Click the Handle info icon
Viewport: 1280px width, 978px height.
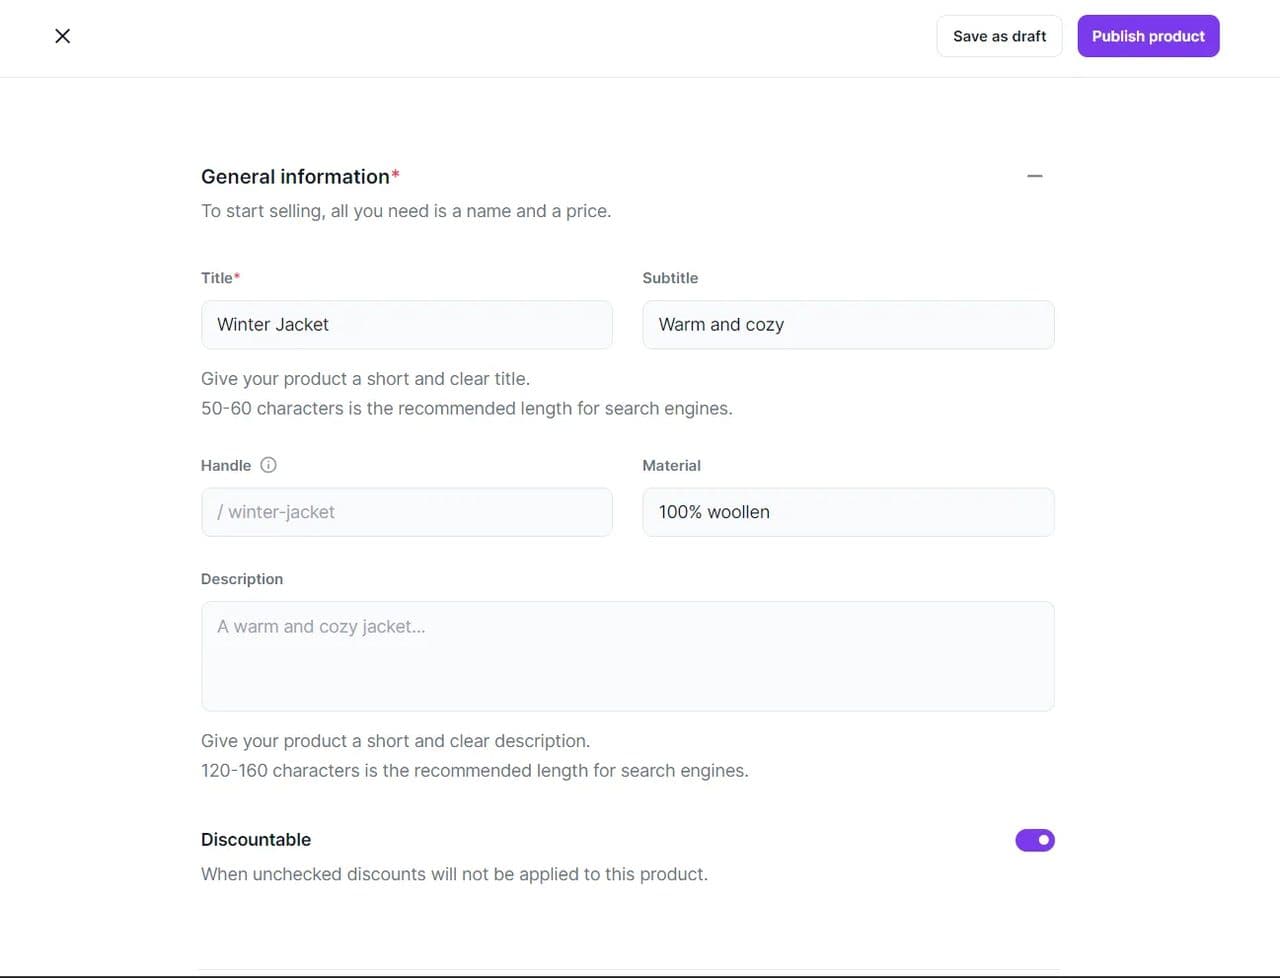tap(268, 465)
